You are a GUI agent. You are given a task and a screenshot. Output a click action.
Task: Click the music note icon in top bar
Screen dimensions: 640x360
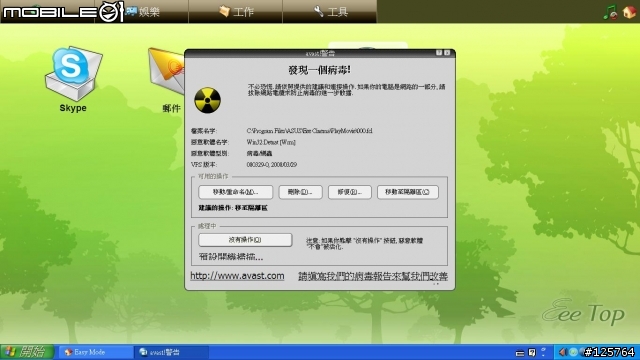[610, 12]
